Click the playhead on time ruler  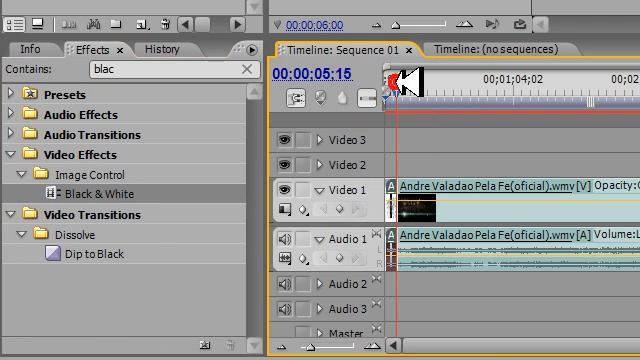(395, 83)
